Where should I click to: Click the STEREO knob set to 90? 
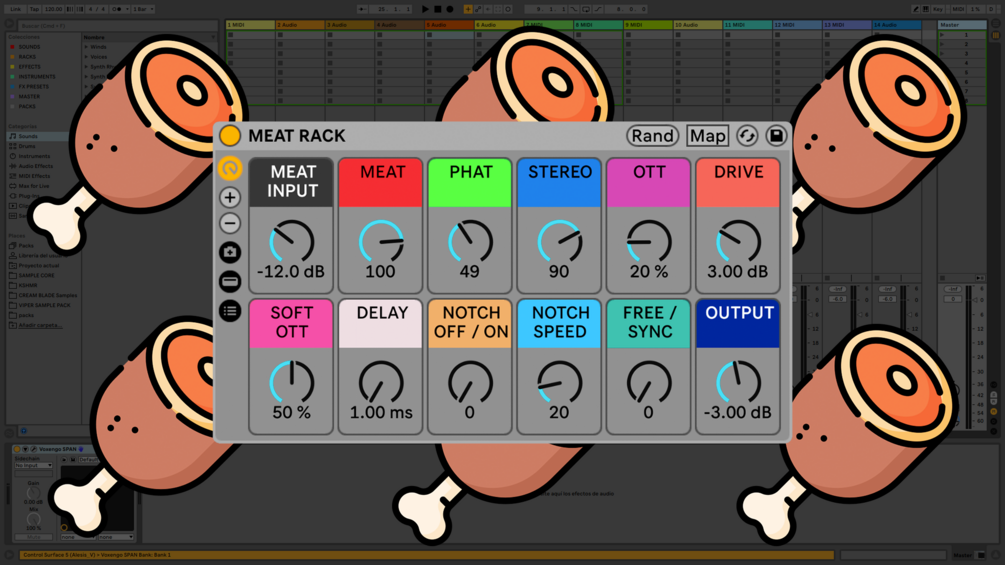click(559, 242)
